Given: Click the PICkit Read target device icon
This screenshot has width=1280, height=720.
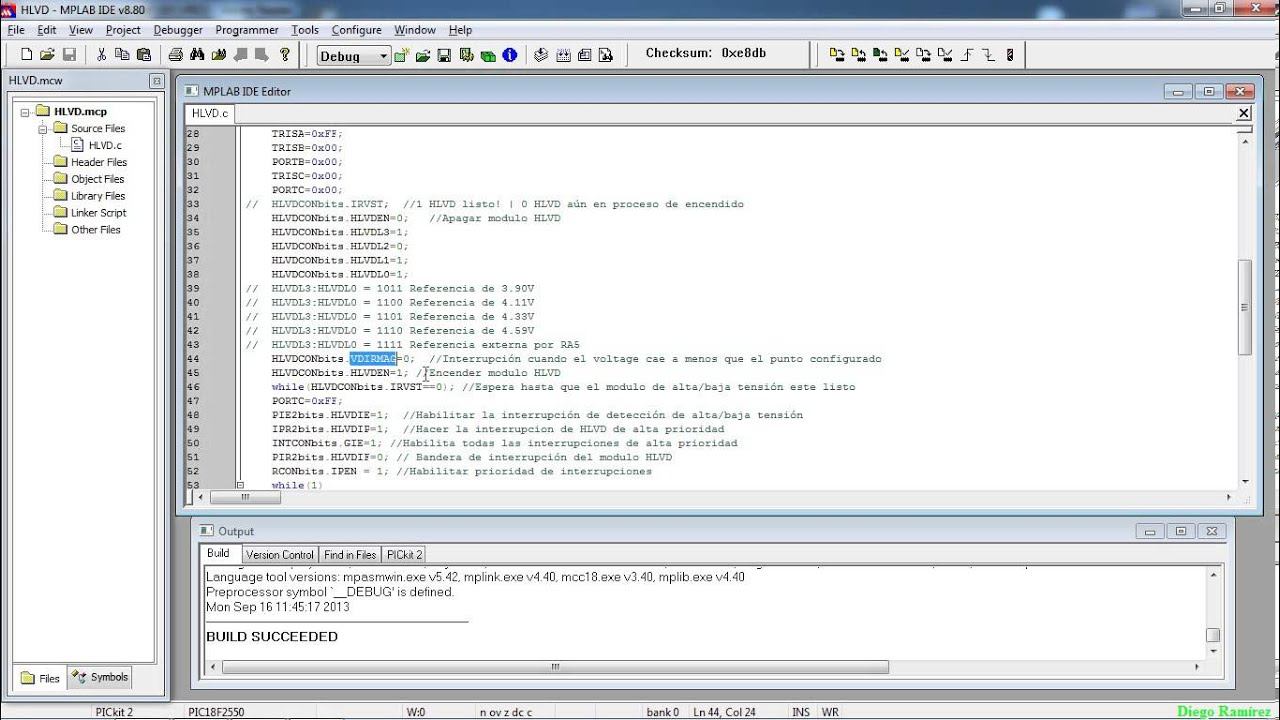Looking at the screenshot, I should [858, 55].
